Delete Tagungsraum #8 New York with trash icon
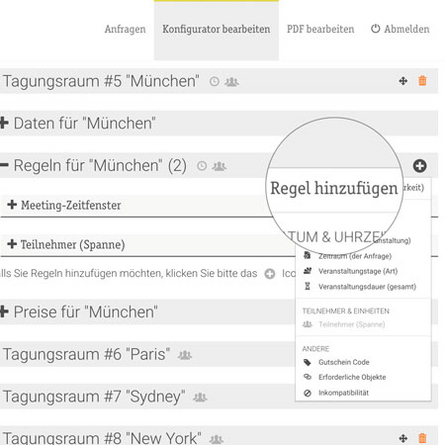Viewport: 445px width, 445px height. tap(422, 438)
